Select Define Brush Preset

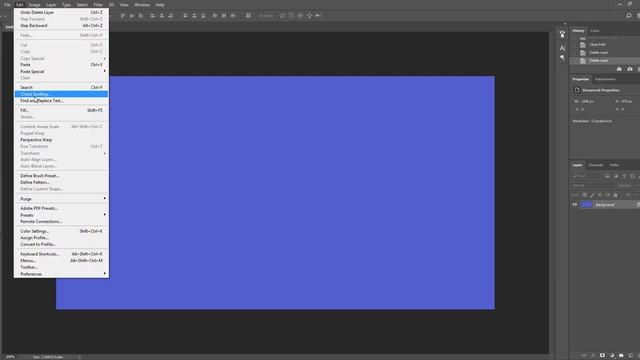tap(61, 176)
